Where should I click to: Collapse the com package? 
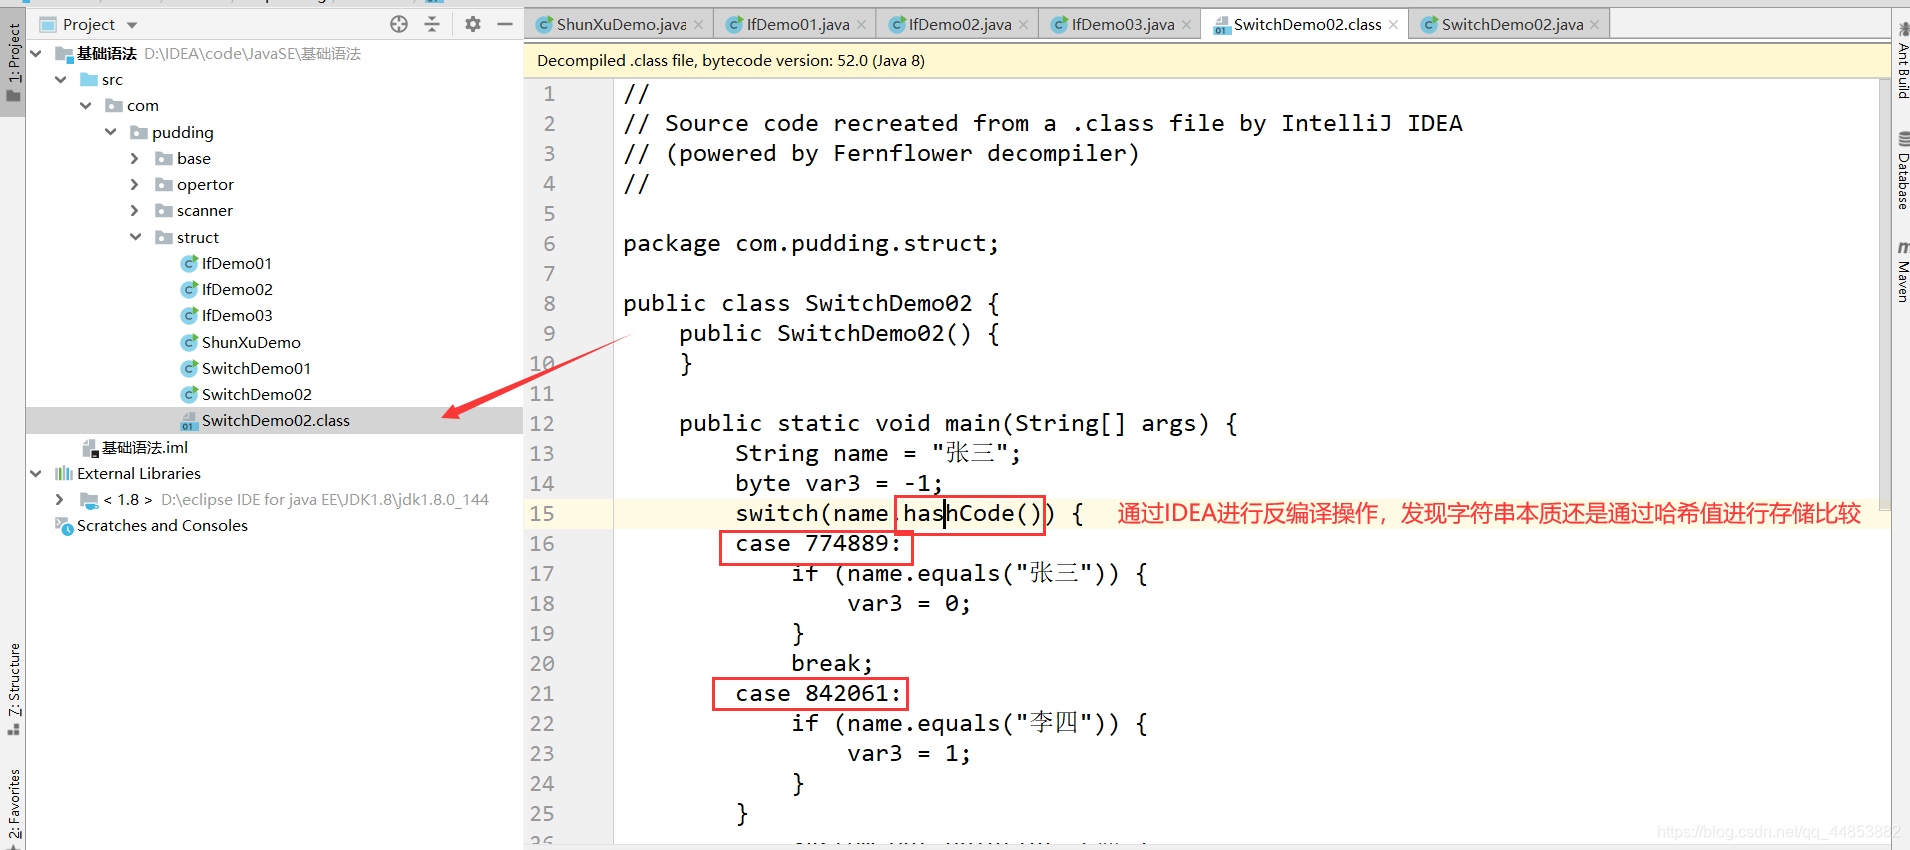(86, 105)
